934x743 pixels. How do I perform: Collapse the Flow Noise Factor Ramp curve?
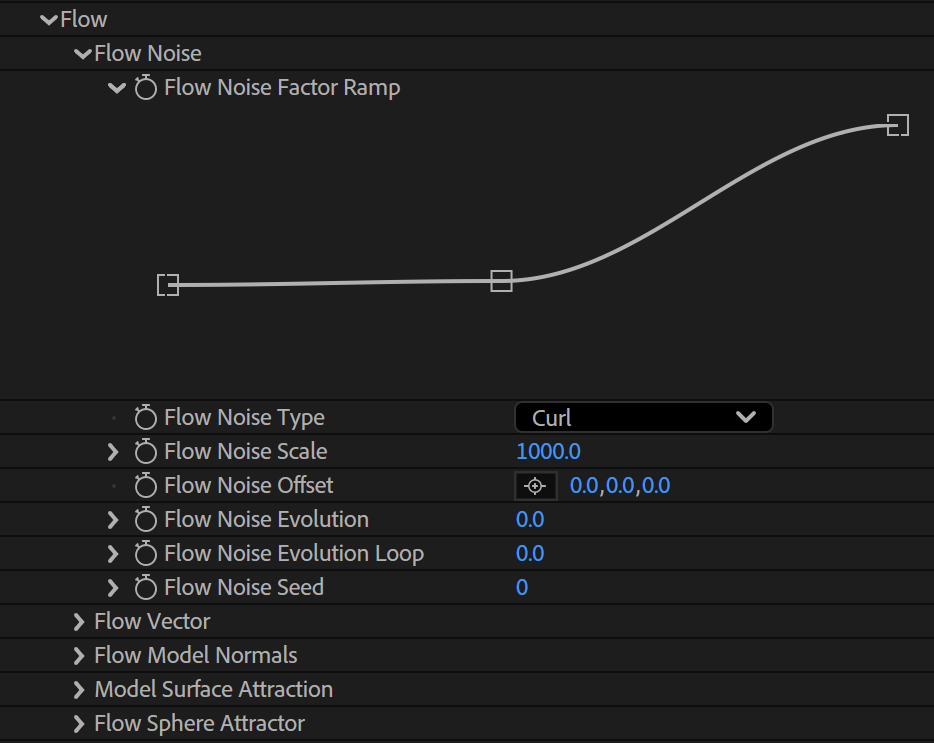point(117,88)
